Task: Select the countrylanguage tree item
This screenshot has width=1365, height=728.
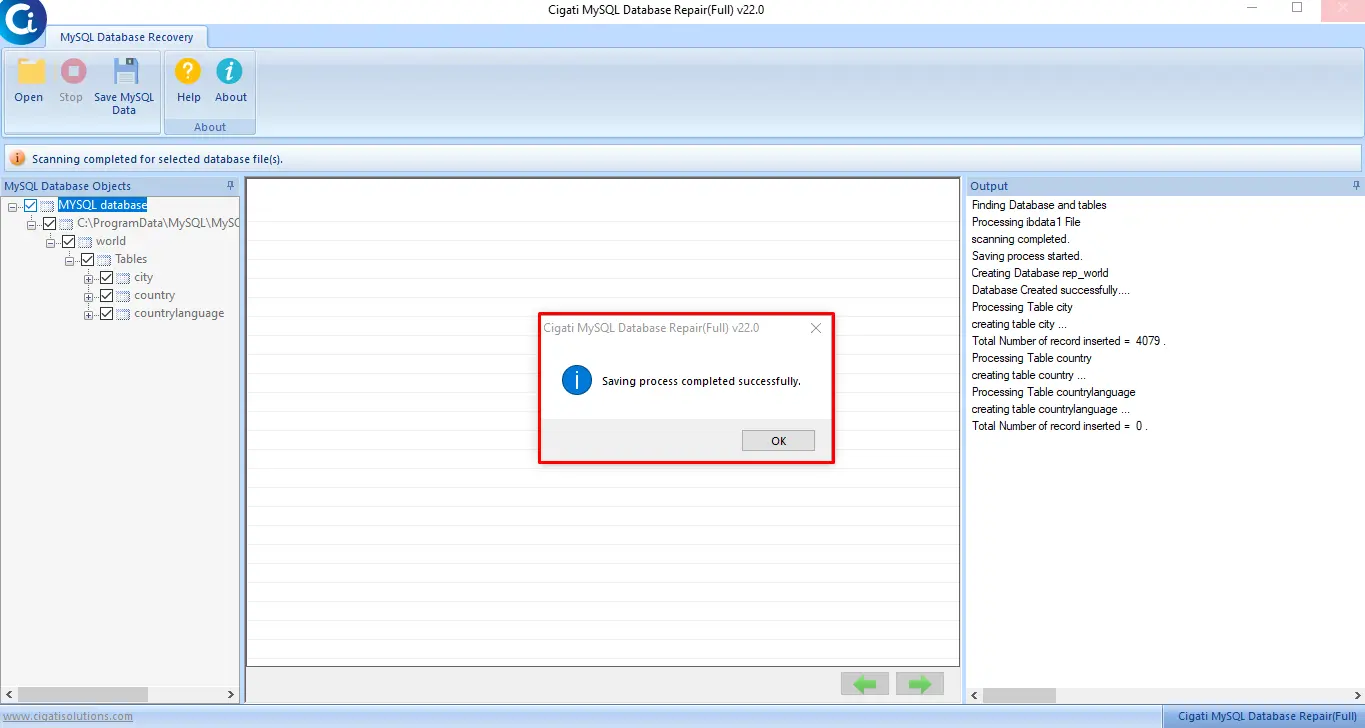Action: [179, 313]
